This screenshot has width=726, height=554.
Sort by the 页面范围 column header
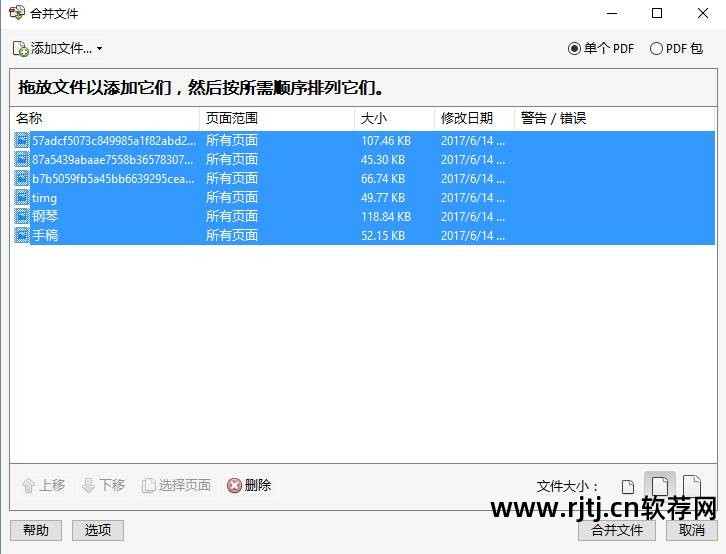[277, 118]
